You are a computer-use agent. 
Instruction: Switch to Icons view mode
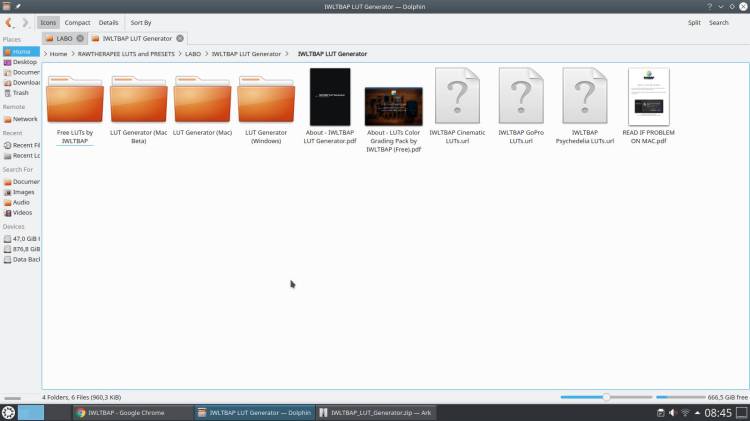48,22
